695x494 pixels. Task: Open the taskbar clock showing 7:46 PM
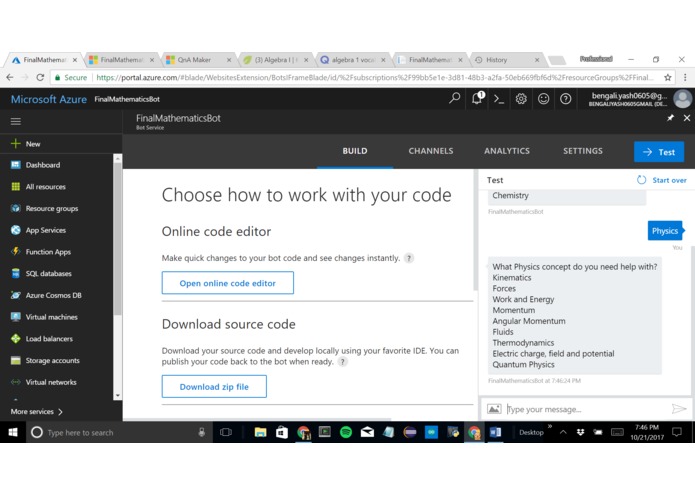647,432
